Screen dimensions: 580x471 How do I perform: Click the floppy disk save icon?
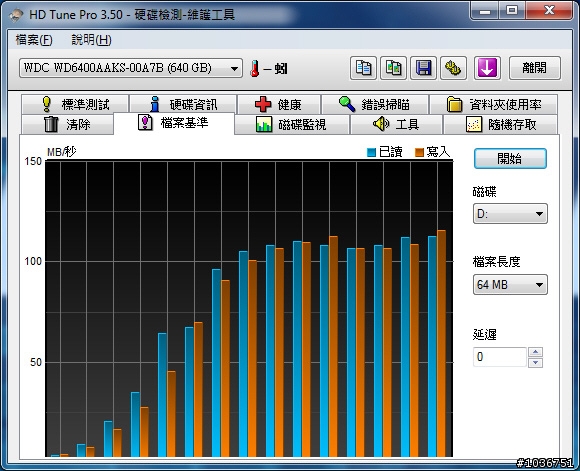pos(423,68)
